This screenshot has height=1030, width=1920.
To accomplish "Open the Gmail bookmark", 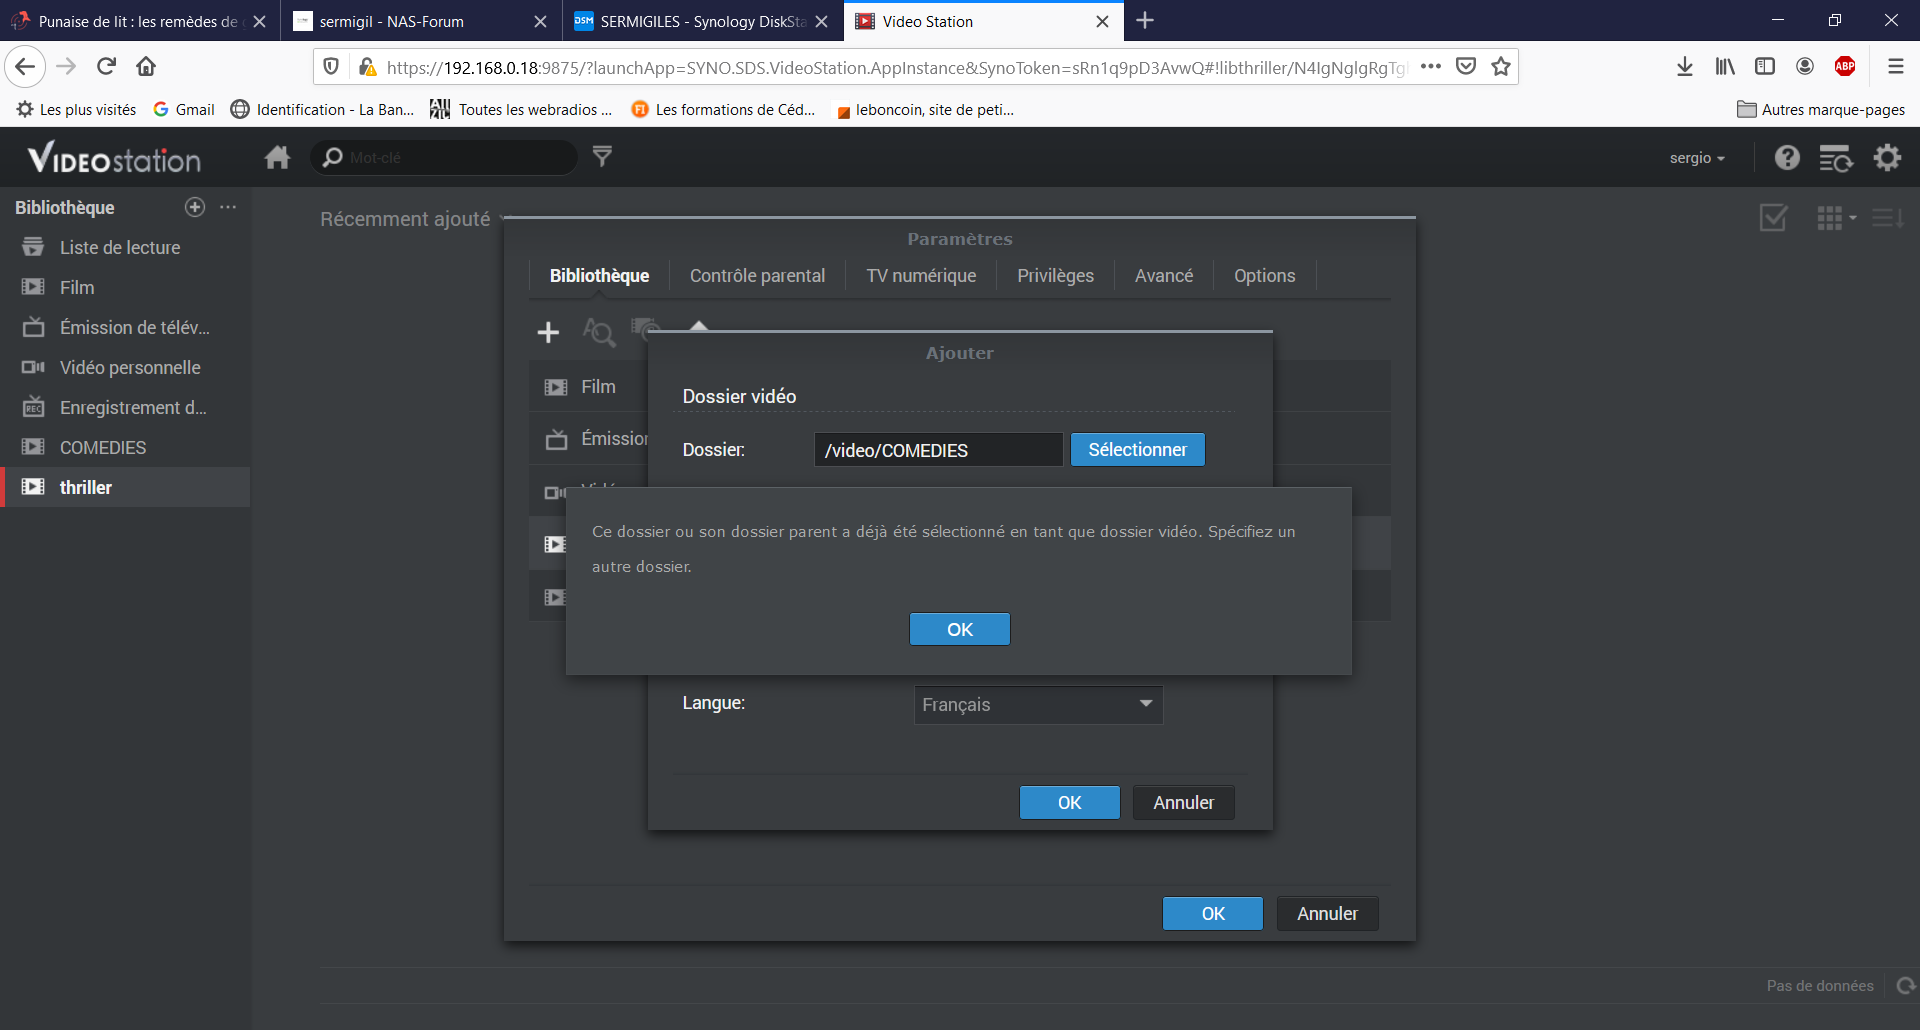I will click(x=184, y=110).
